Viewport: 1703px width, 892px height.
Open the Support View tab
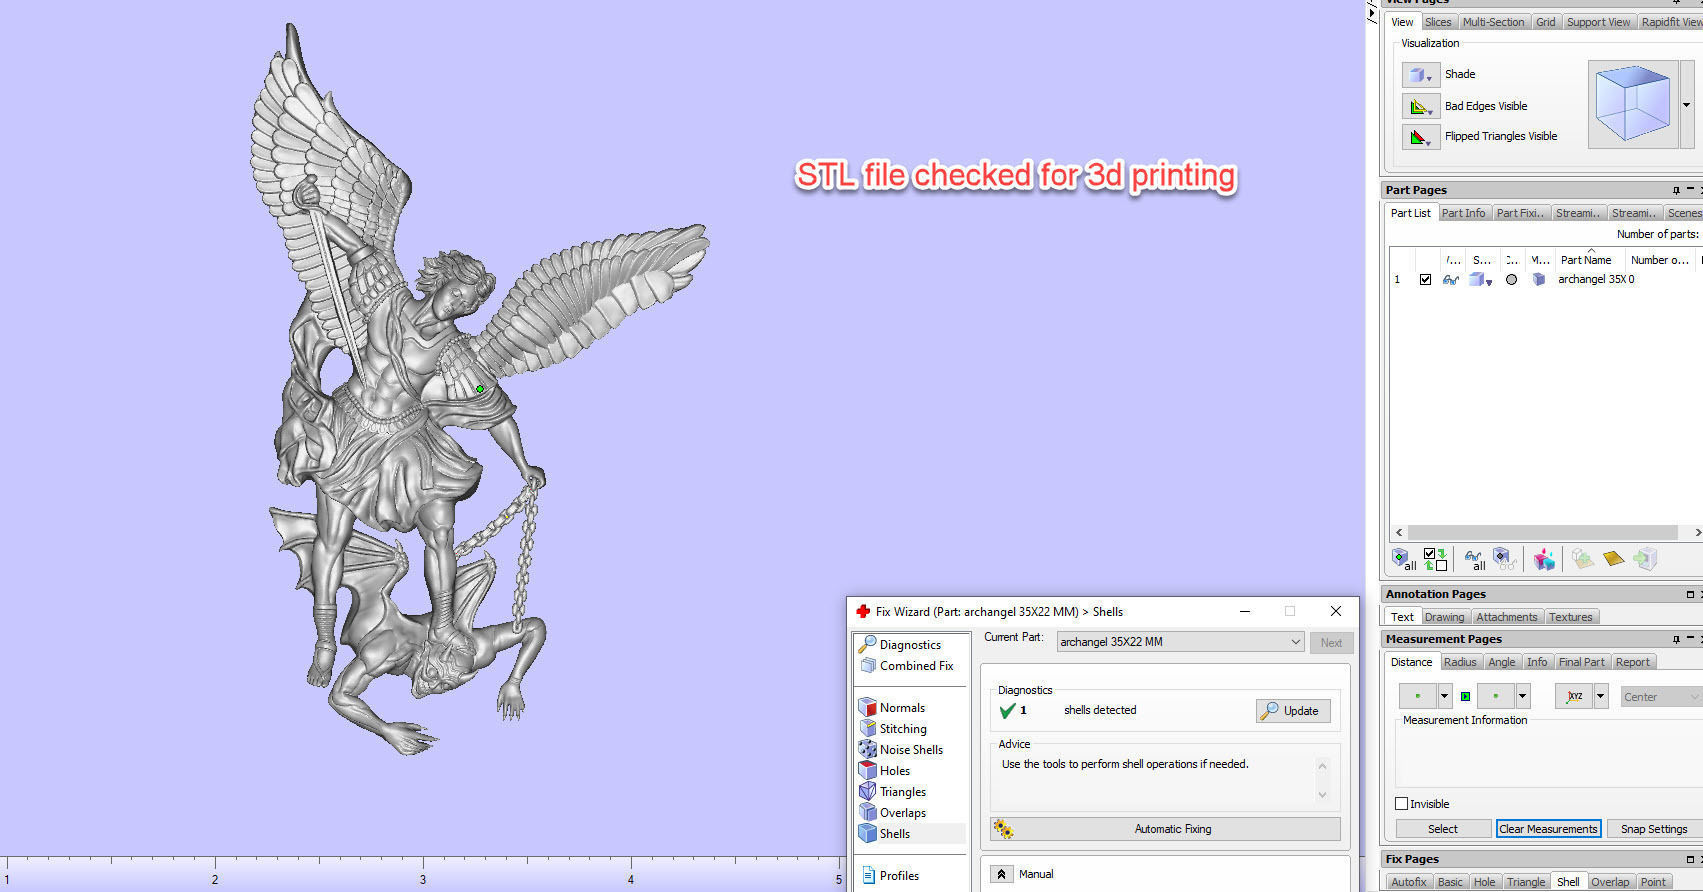pyautogui.click(x=1598, y=22)
